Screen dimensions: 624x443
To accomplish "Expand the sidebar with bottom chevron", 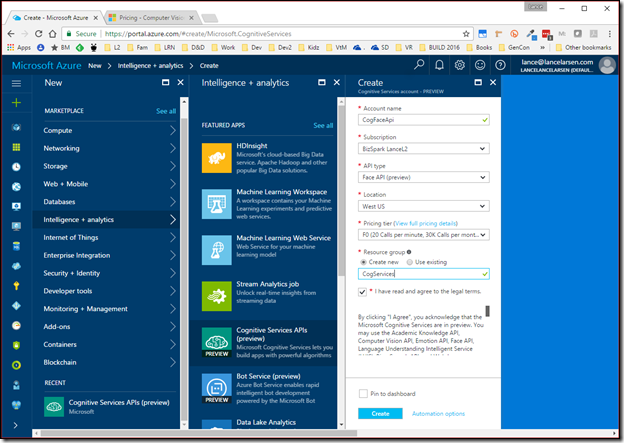I will 16,425.
